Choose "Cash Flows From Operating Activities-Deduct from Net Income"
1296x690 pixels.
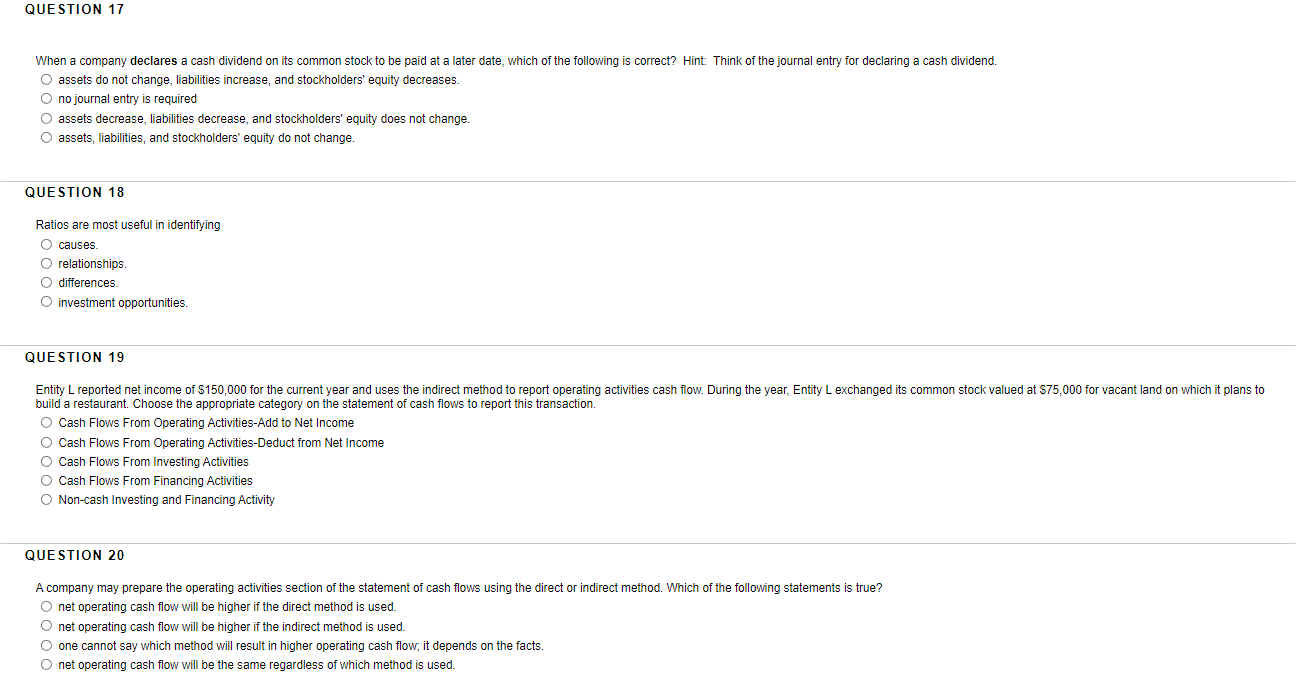tap(46, 442)
